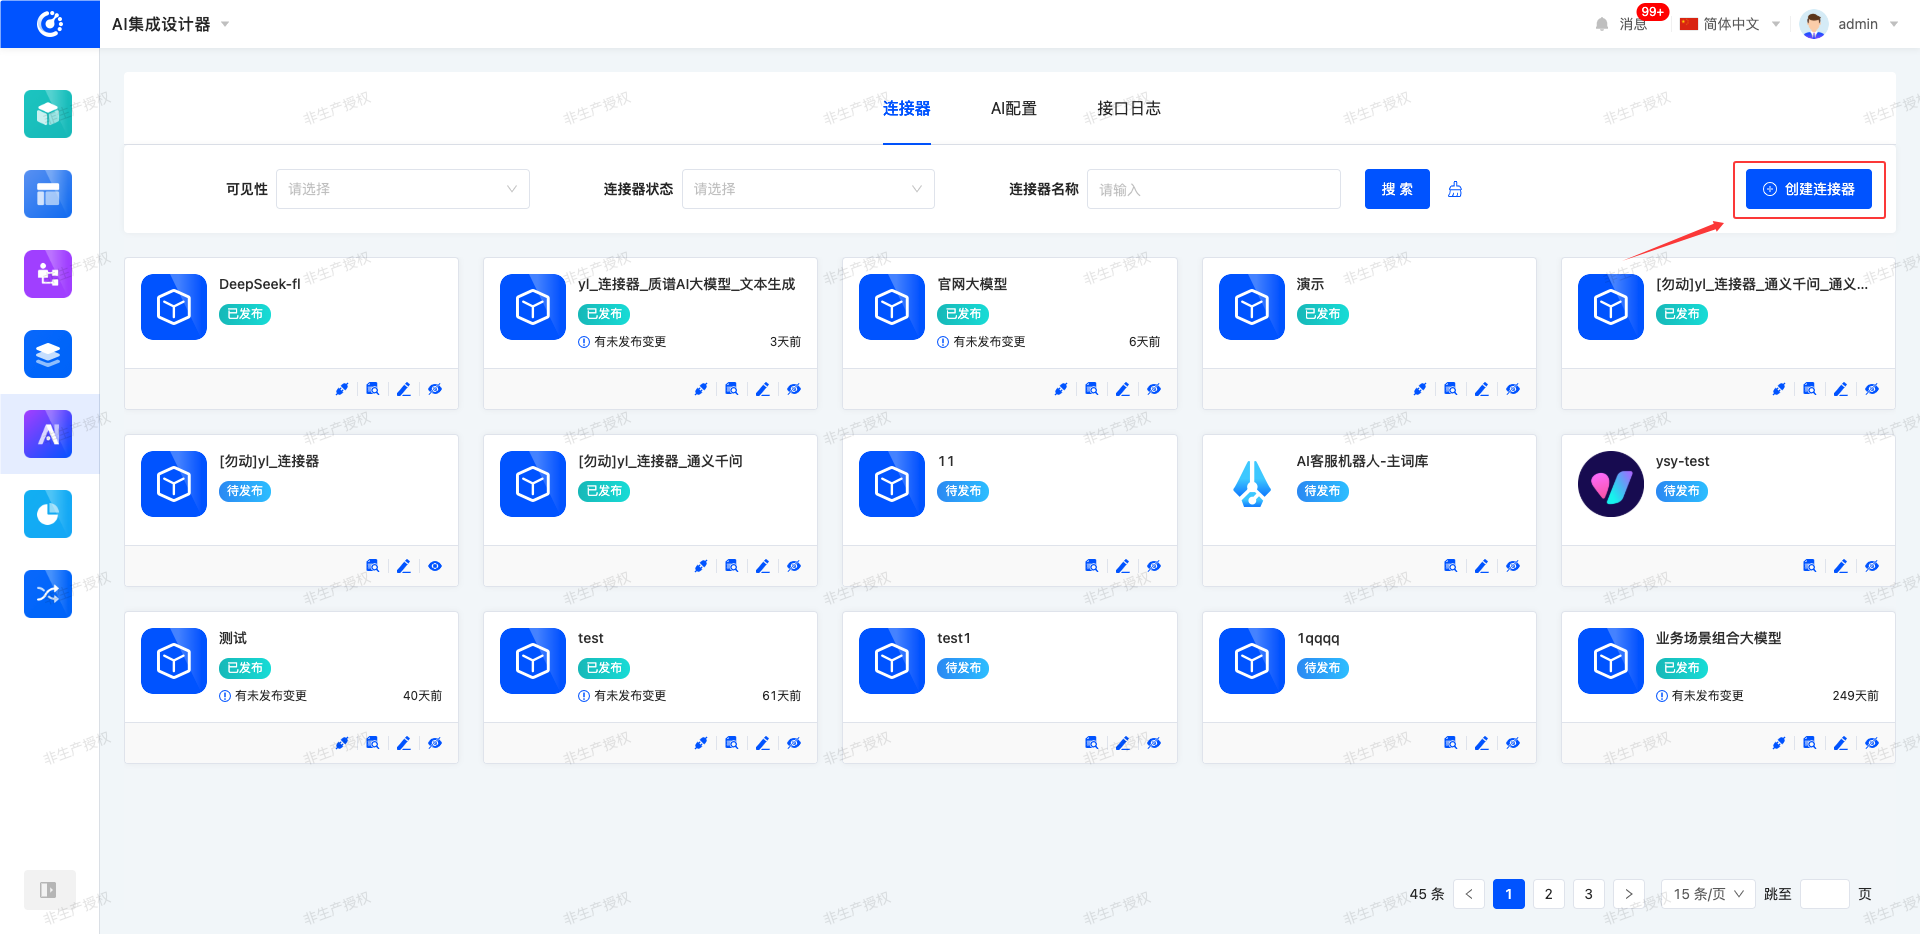Click the ysy-test connector logo
The image size is (1920, 934).
[1610, 484]
